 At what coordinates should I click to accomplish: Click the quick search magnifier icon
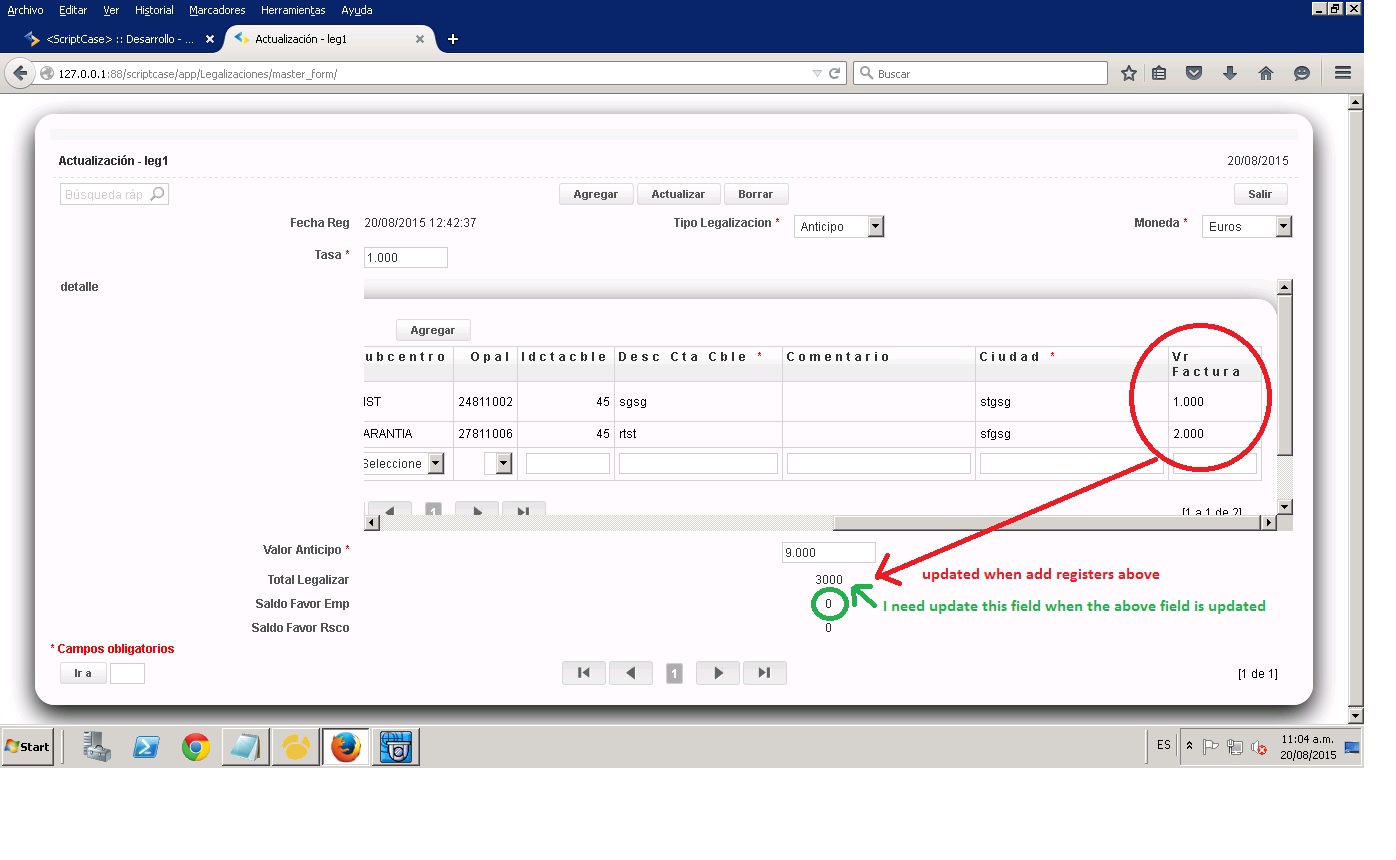157,194
